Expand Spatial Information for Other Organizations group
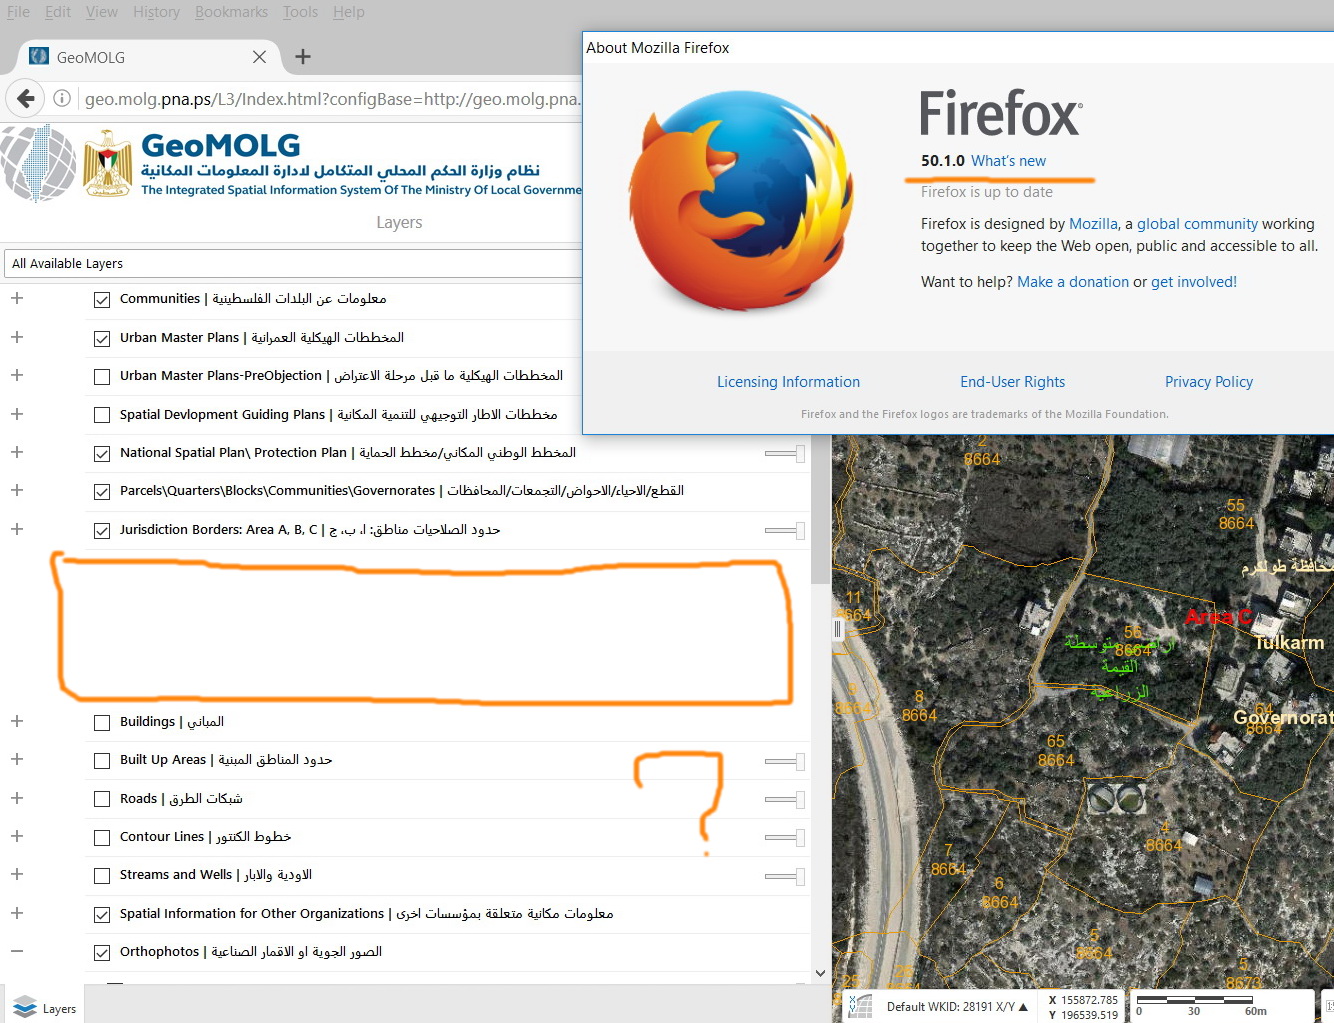The width and height of the screenshot is (1334, 1023). coord(17,913)
